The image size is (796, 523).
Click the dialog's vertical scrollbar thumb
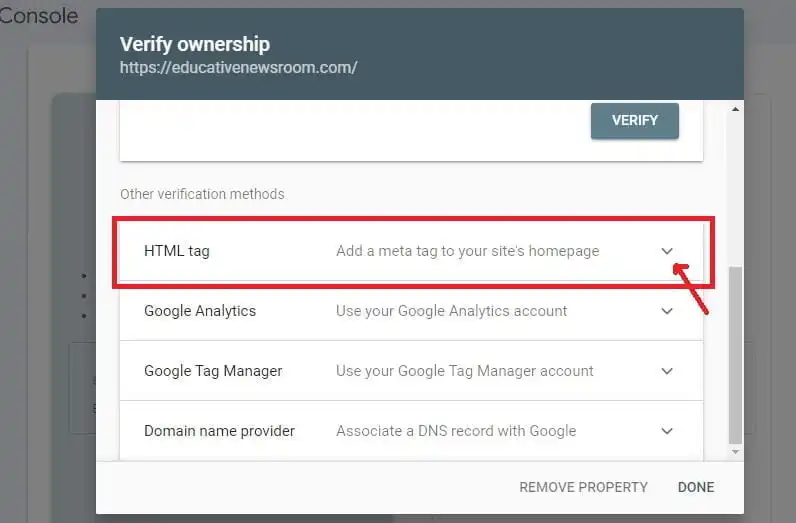(736, 355)
